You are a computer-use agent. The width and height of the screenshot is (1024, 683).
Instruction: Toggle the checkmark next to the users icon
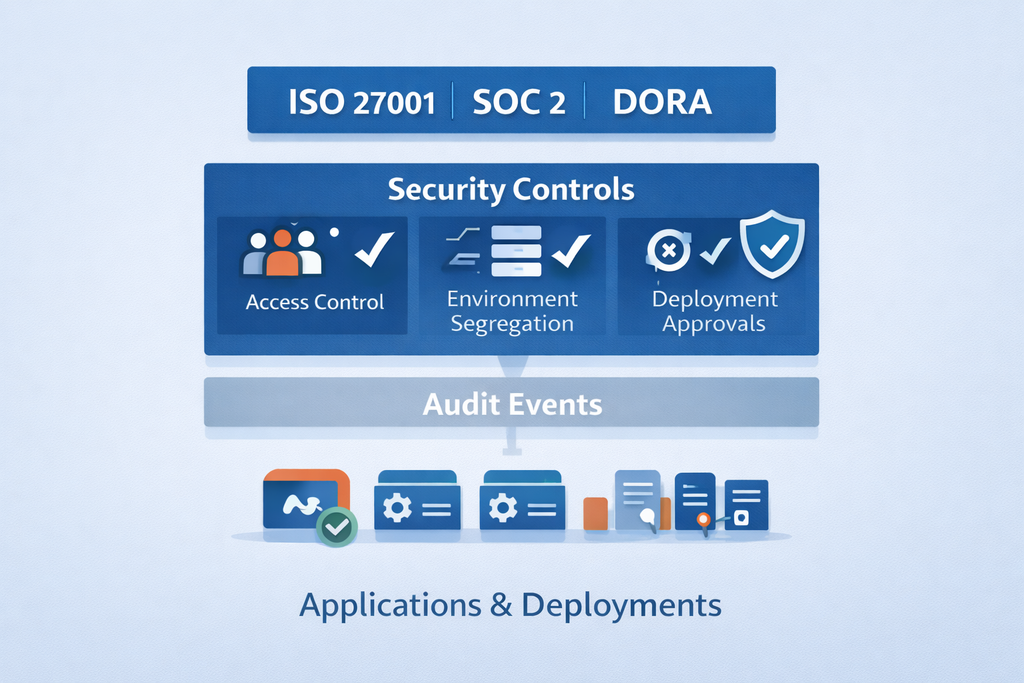click(375, 249)
